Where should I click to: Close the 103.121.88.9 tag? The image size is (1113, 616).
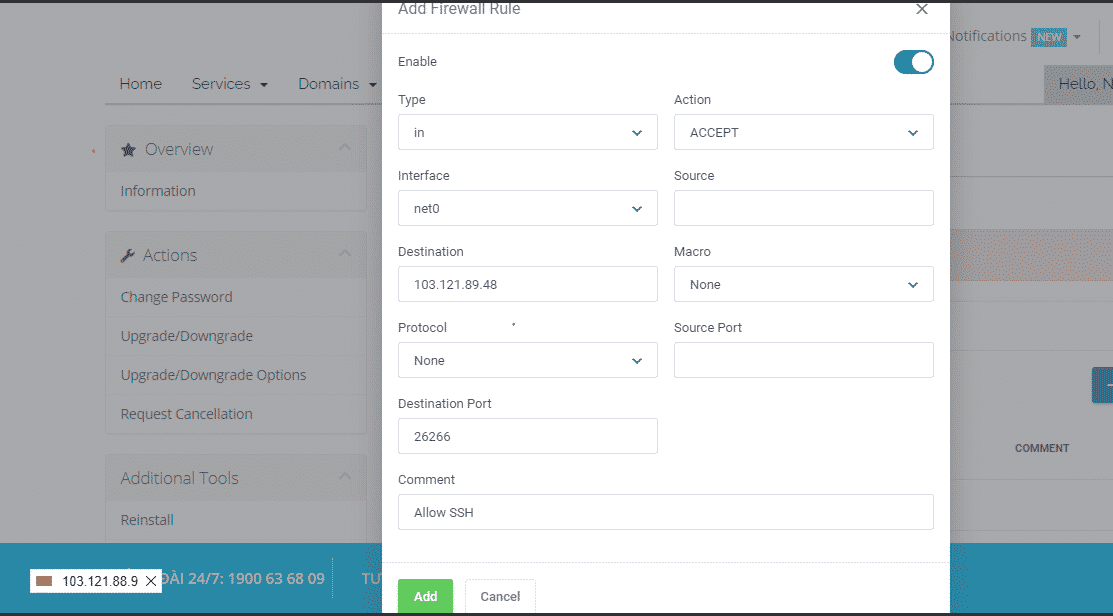tap(151, 581)
